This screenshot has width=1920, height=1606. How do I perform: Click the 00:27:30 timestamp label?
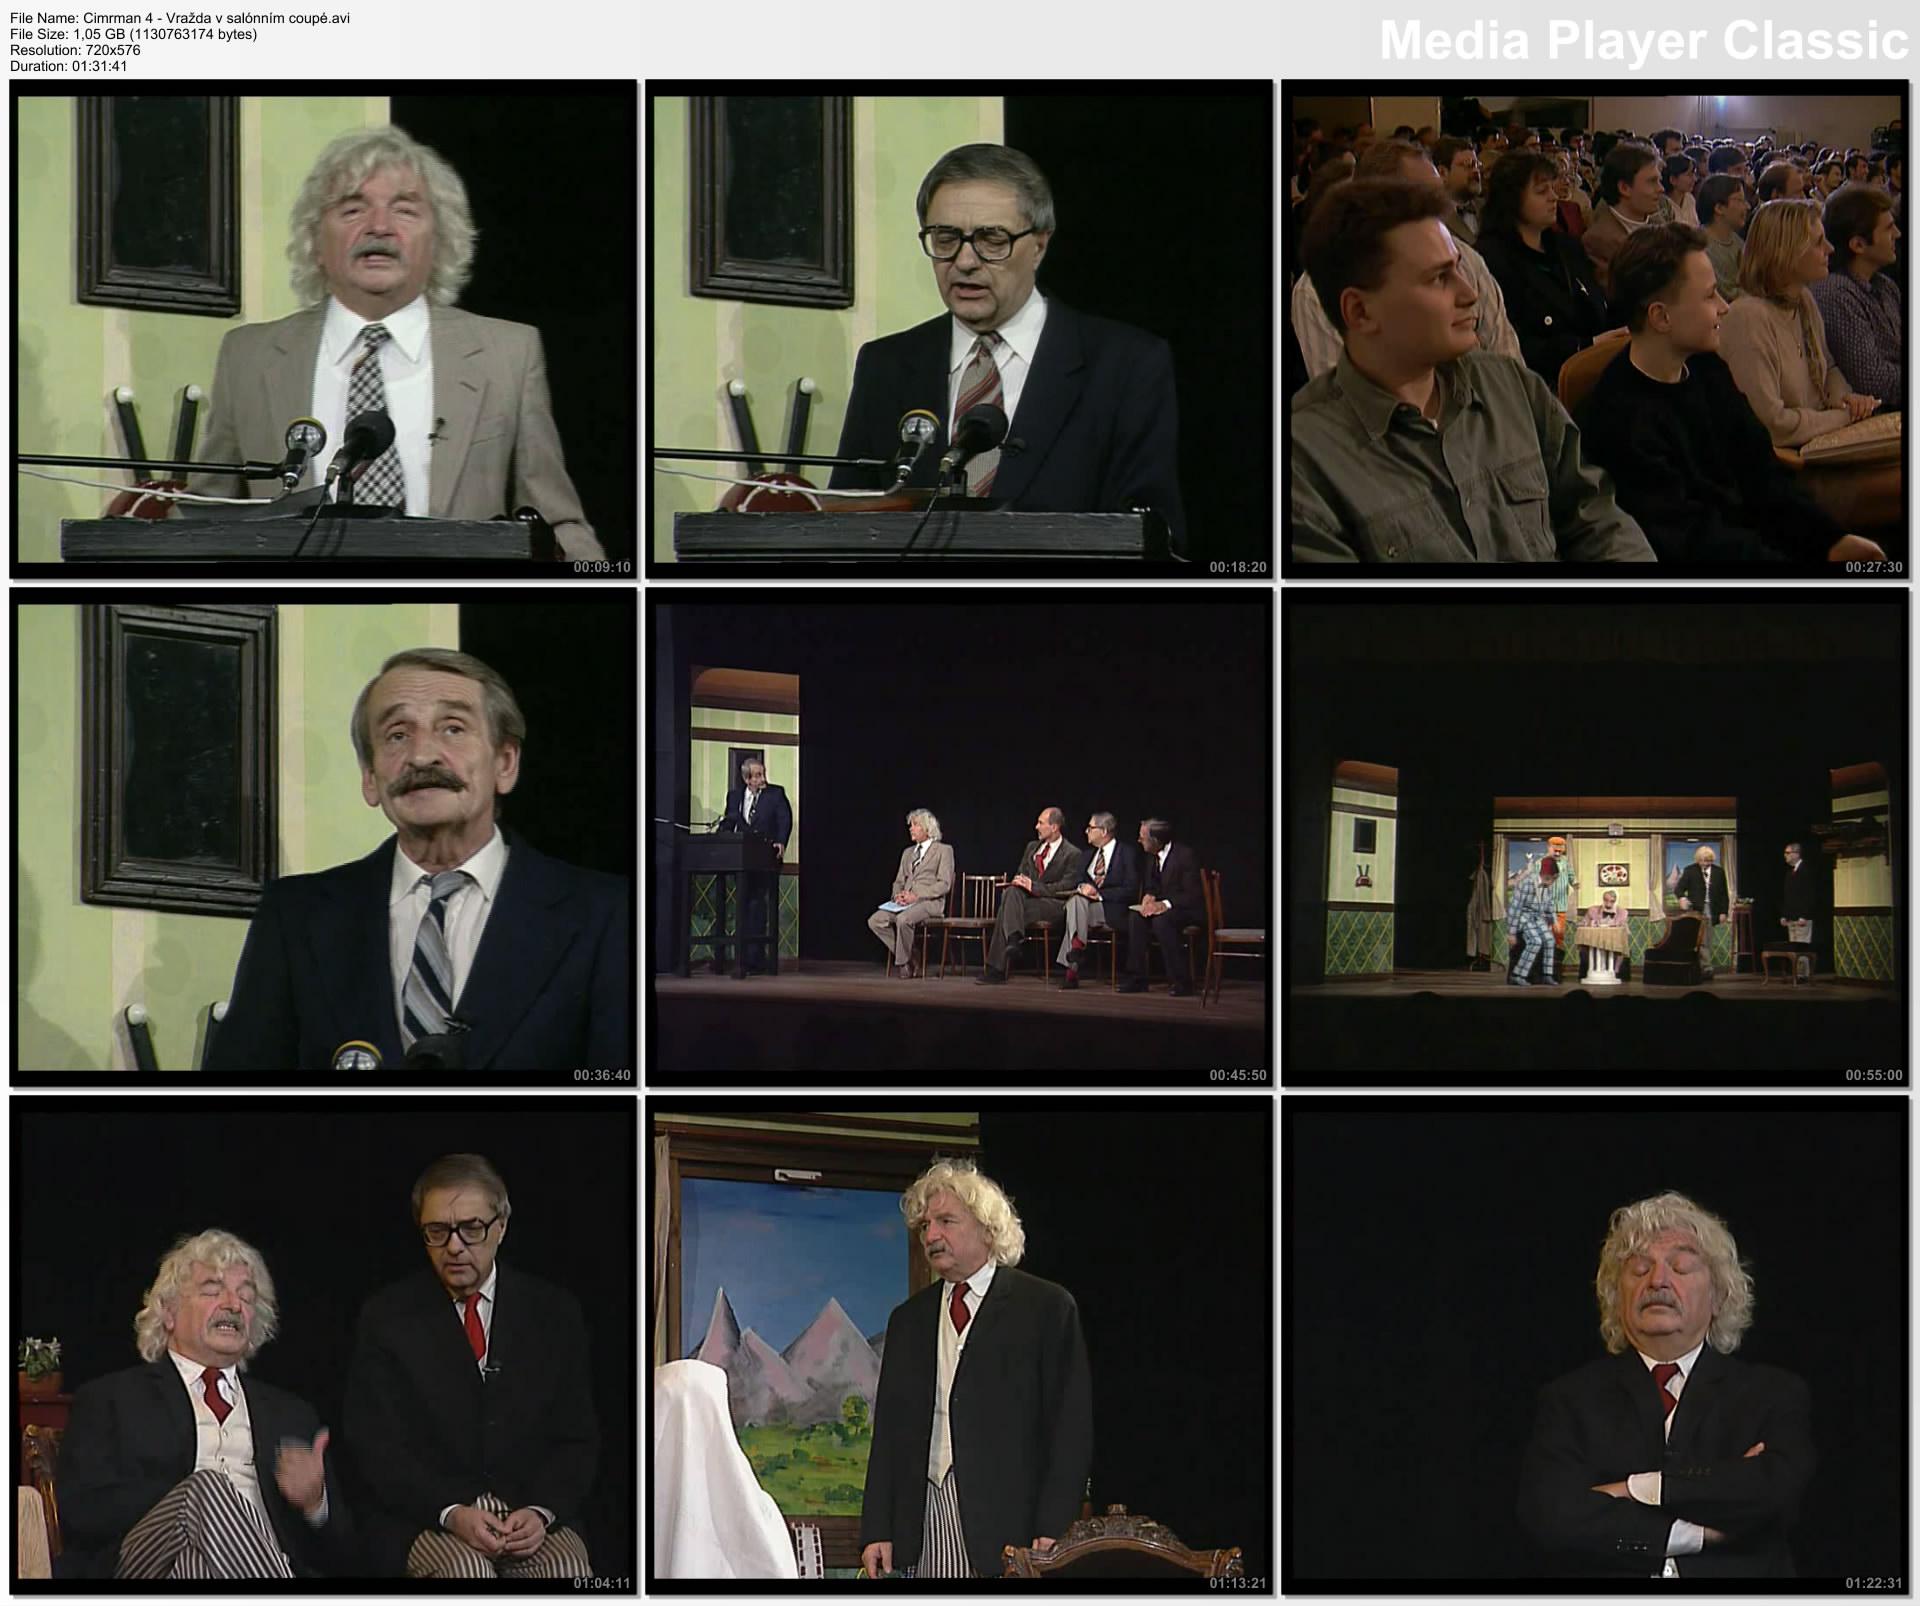(x=1874, y=567)
